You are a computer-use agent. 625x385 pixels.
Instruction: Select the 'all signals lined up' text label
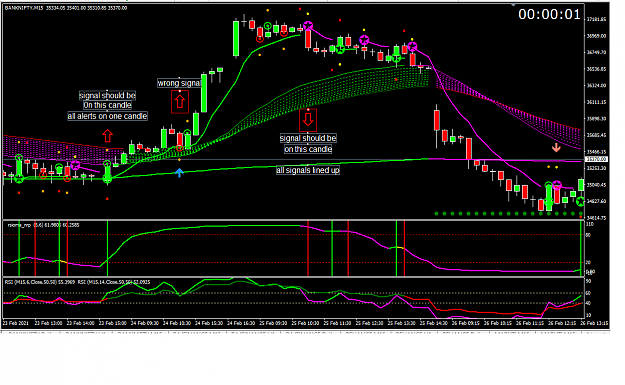[x=308, y=170]
